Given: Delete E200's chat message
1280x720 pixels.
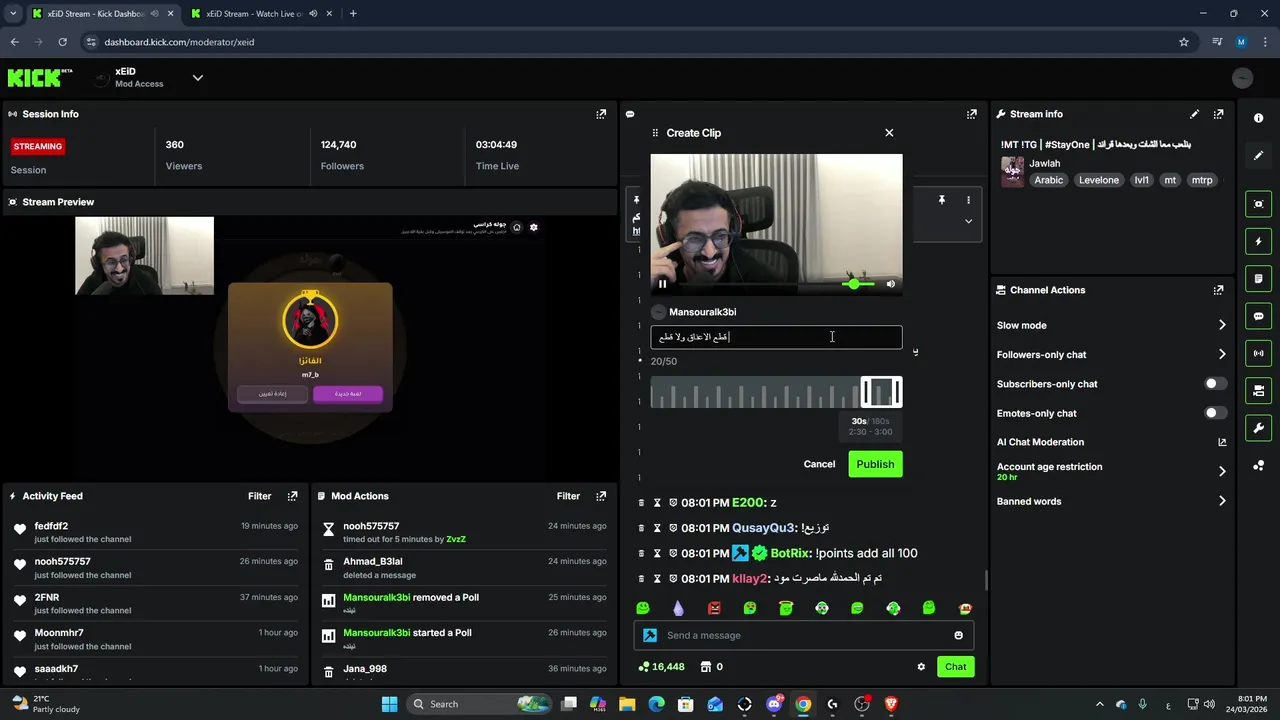Looking at the screenshot, I should 641,503.
